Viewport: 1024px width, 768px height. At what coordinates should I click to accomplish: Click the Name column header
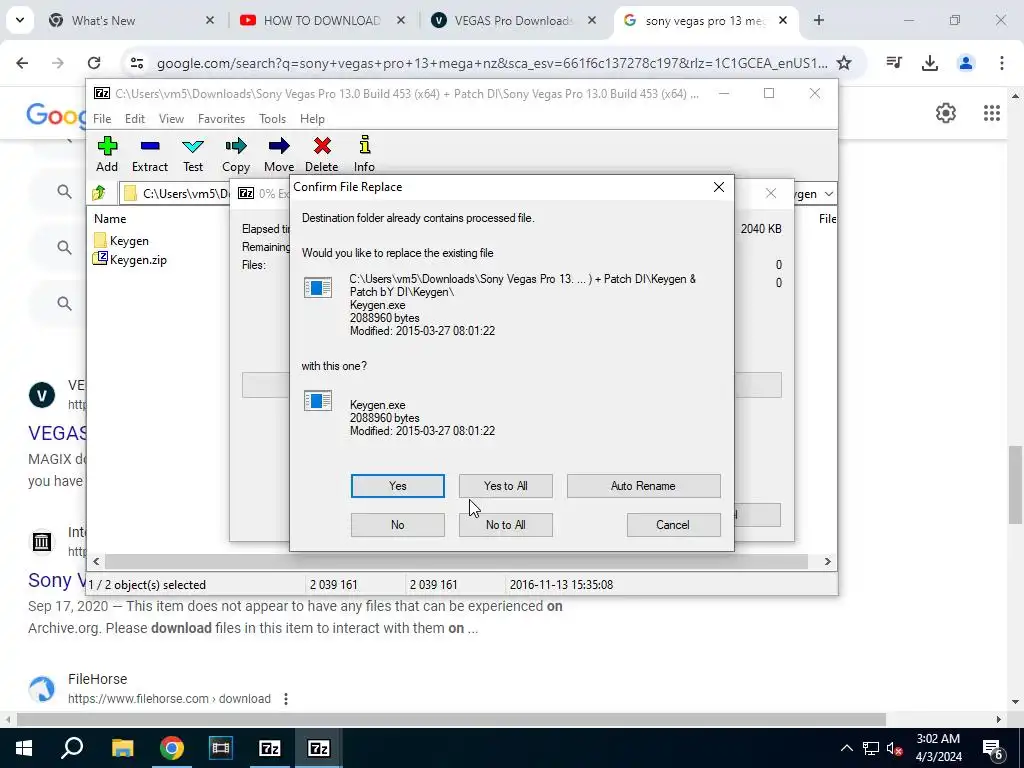(110, 219)
